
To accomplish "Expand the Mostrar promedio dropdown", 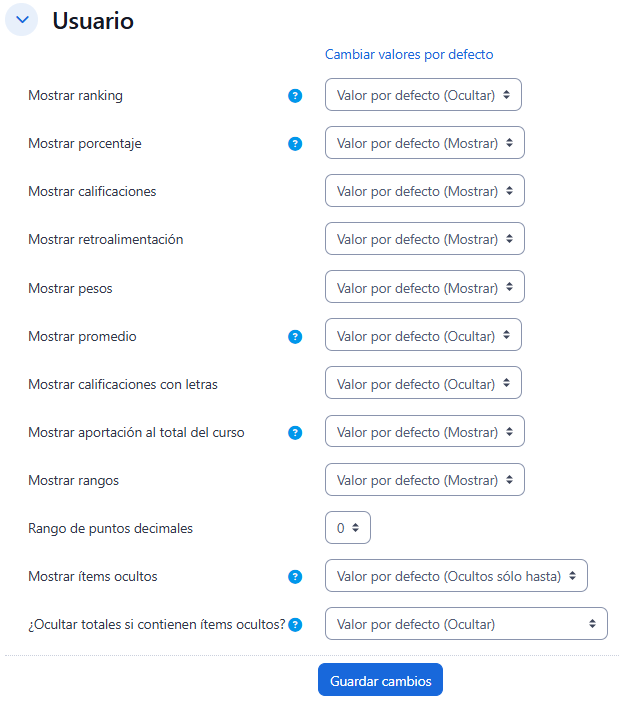I will (423, 336).
